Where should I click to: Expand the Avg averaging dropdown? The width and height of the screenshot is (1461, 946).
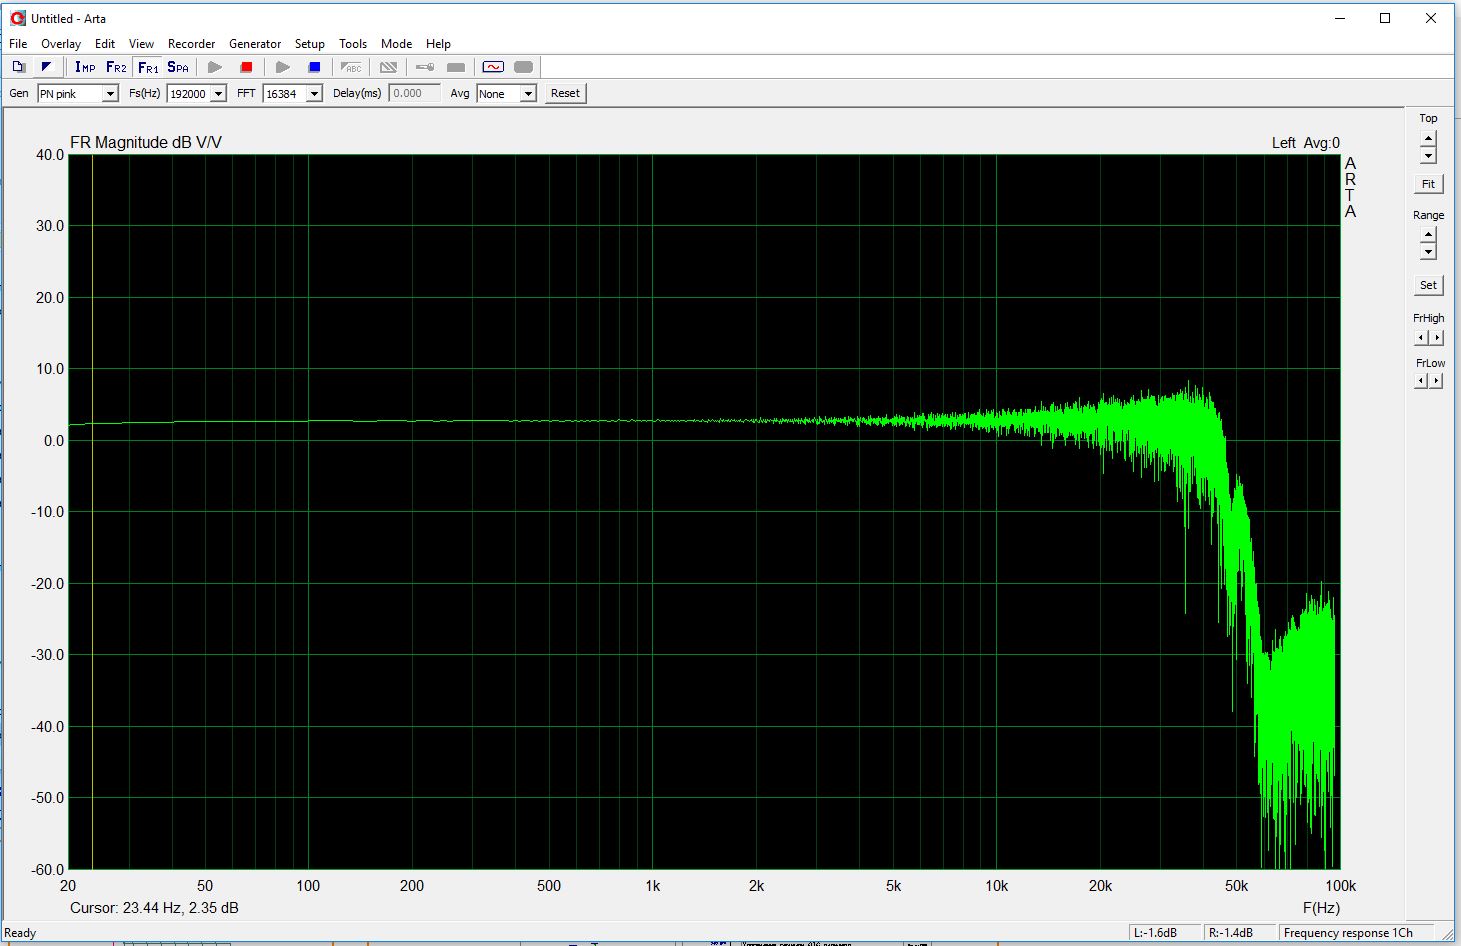pyautogui.click(x=528, y=94)
